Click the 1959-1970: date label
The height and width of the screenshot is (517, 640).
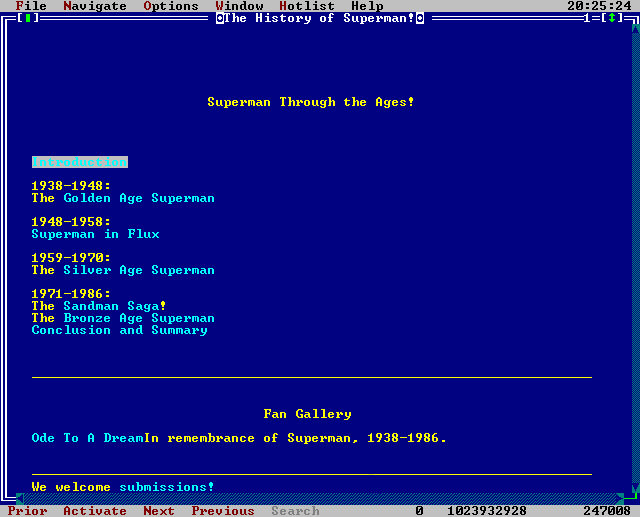pos(71,258)
